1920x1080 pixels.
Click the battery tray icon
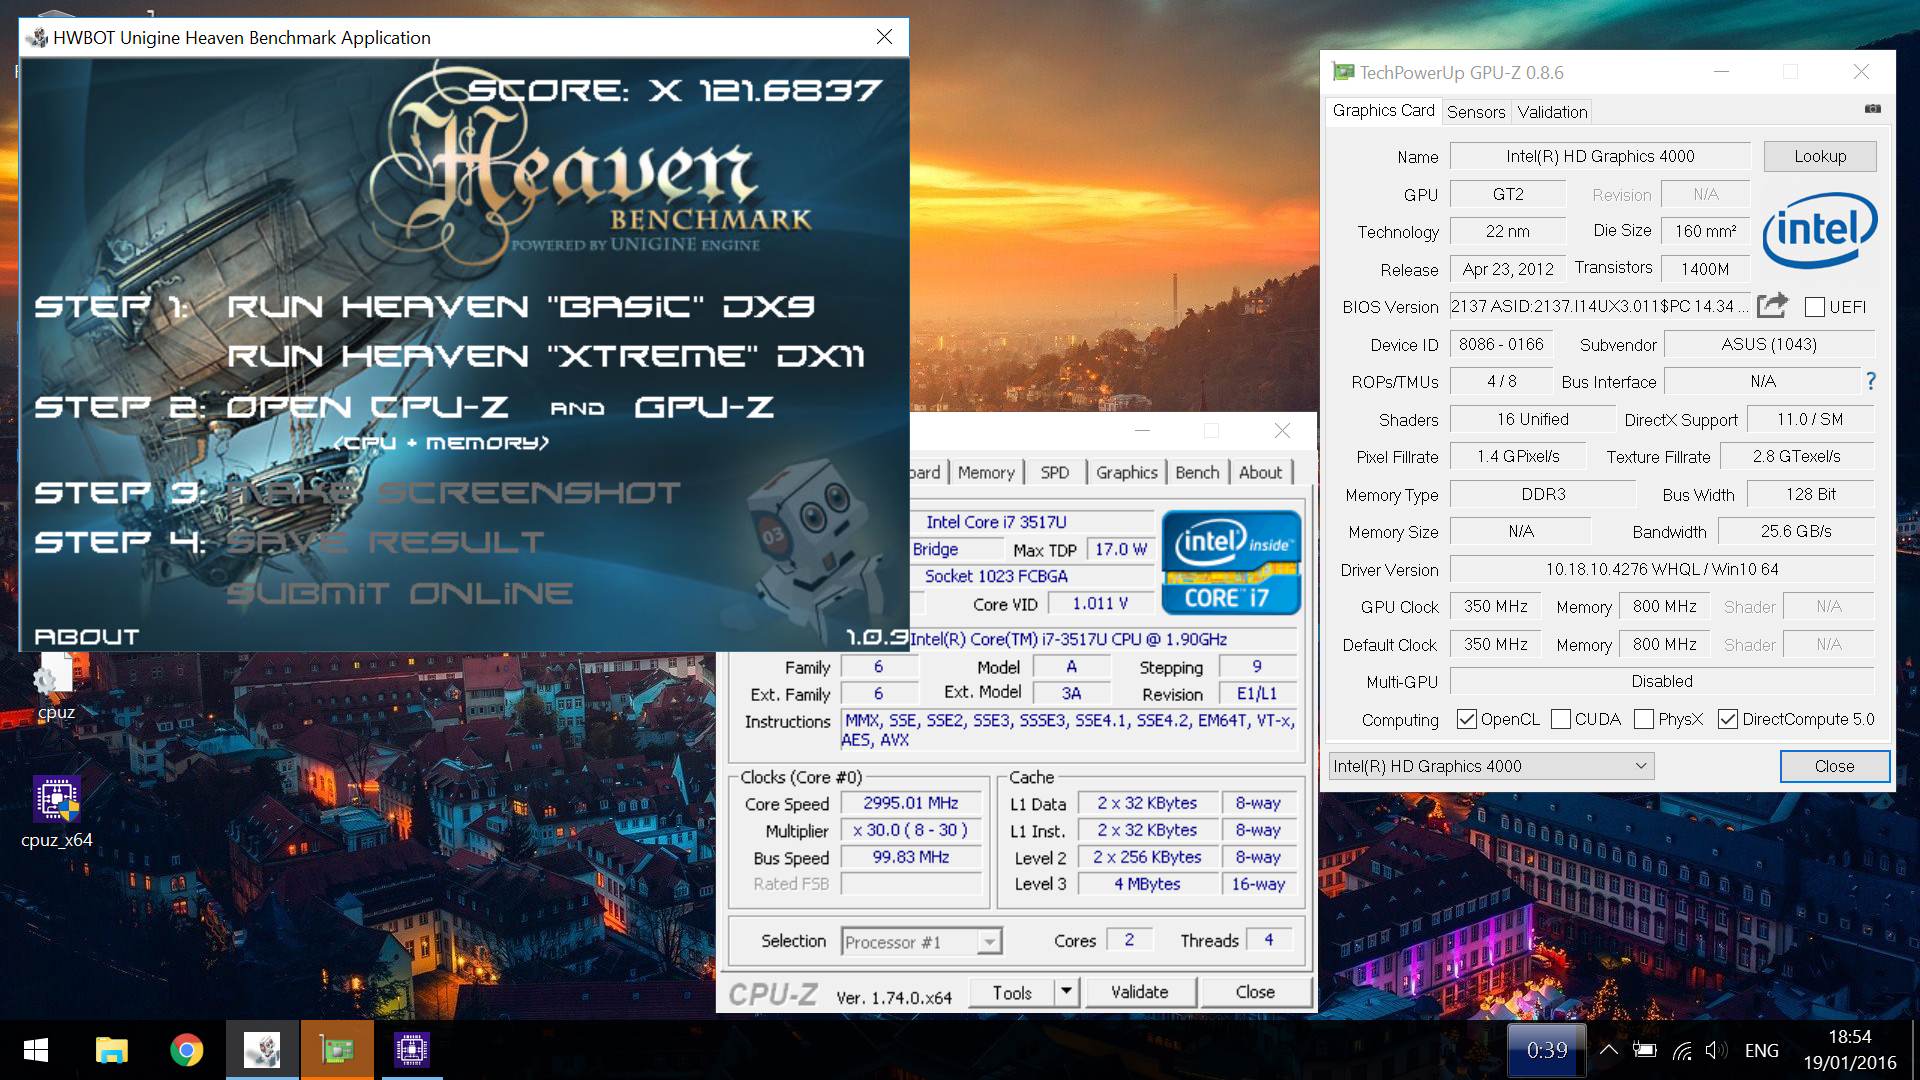coord(1644,1050)
